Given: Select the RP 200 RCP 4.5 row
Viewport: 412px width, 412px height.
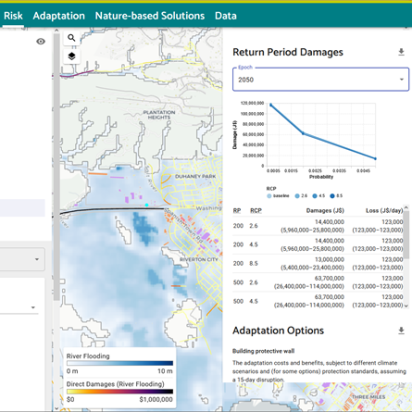Looking at the screenshot, I should pyautogui.click(x=318, y=245).
